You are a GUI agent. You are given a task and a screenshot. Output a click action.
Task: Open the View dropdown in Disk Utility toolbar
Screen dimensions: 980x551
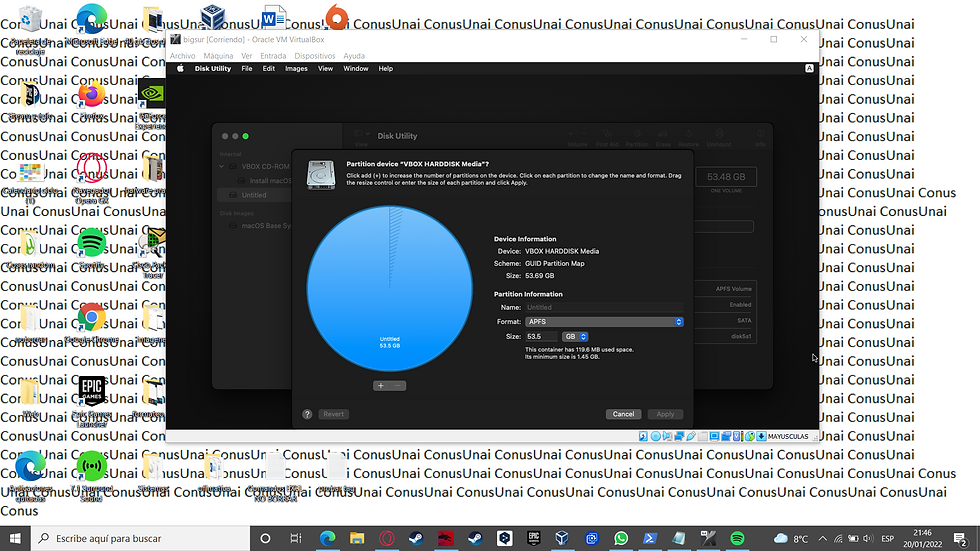pos(361,134)
